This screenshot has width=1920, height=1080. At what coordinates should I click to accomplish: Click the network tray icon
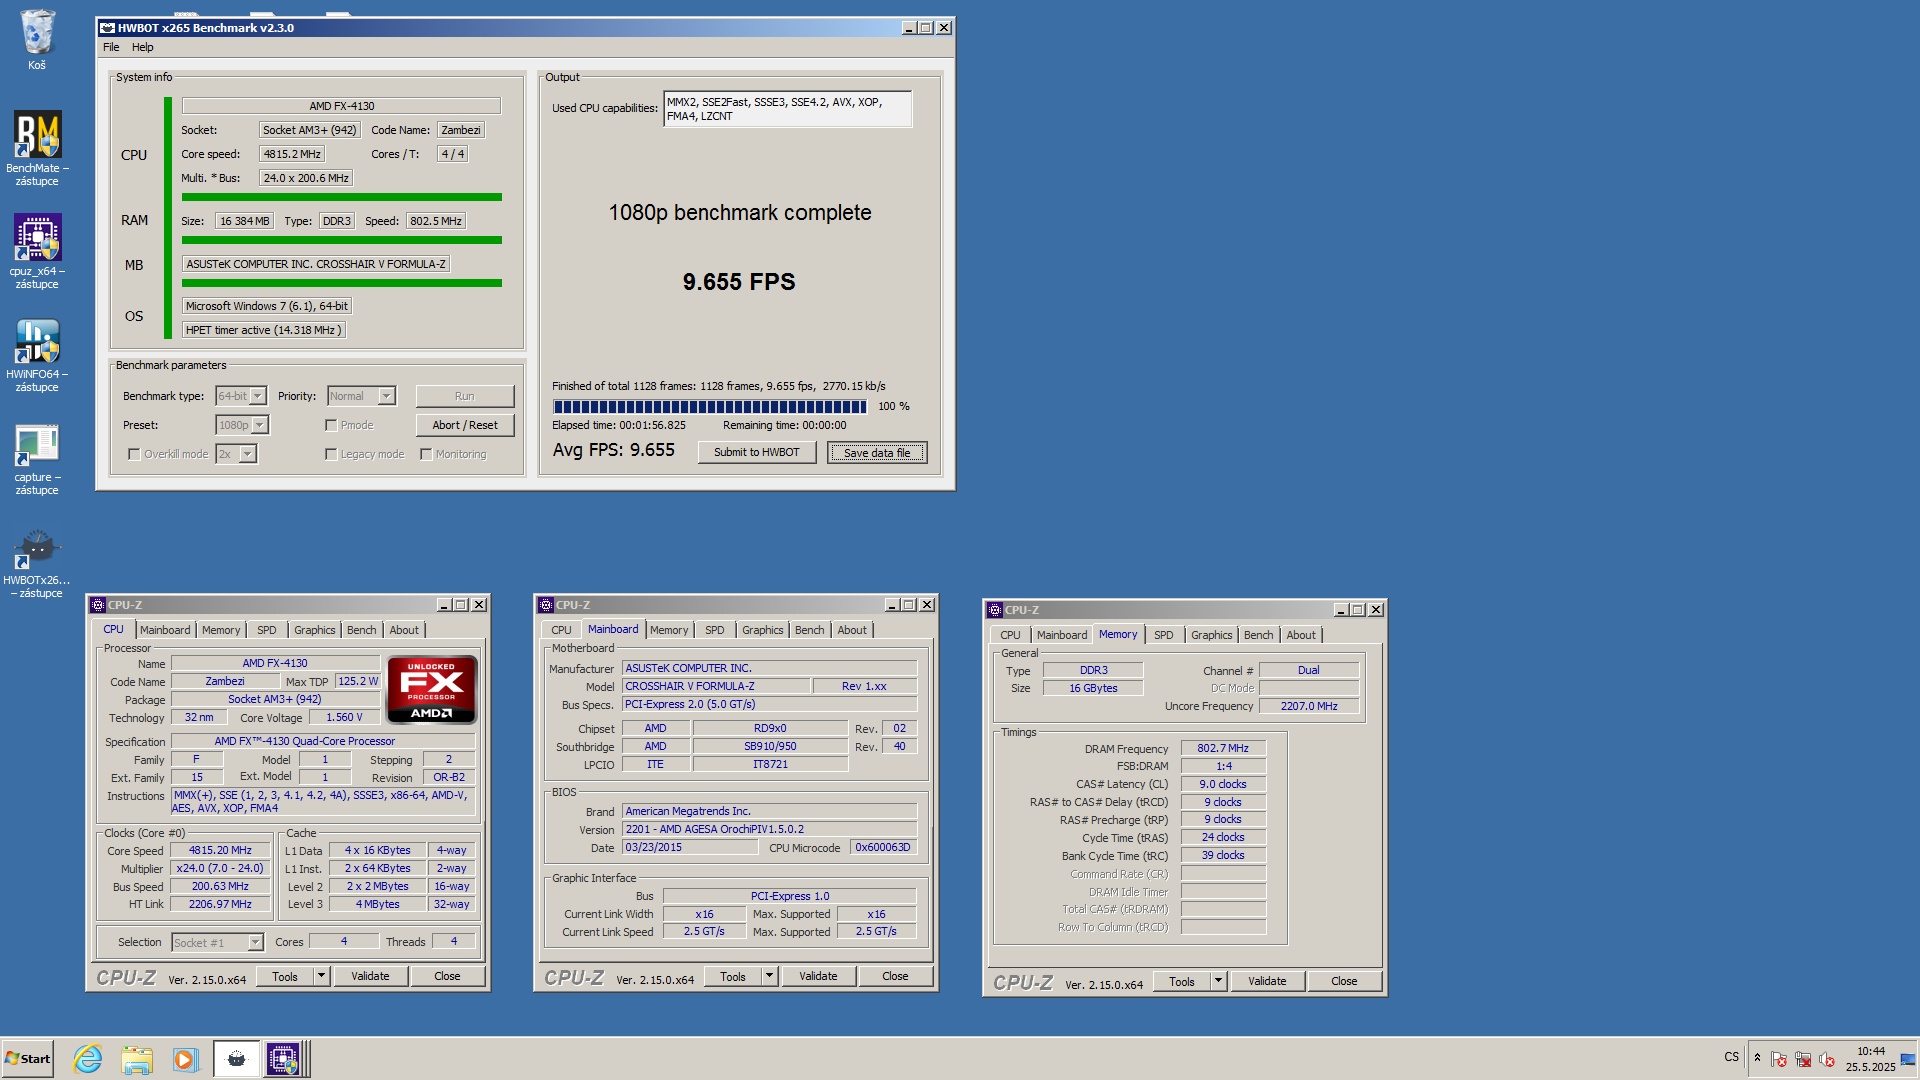1803,1059
